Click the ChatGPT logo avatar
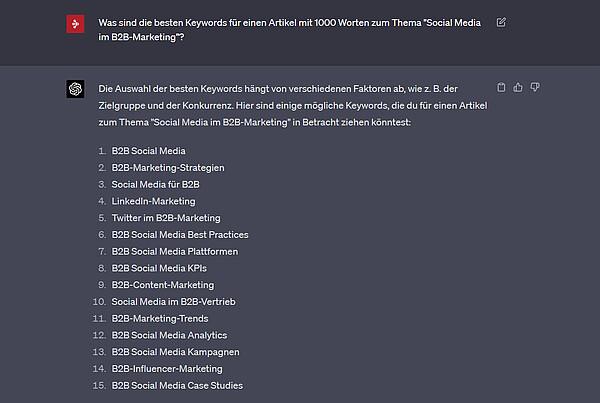This screenshot has width=600, height=403. click(75, 89)
